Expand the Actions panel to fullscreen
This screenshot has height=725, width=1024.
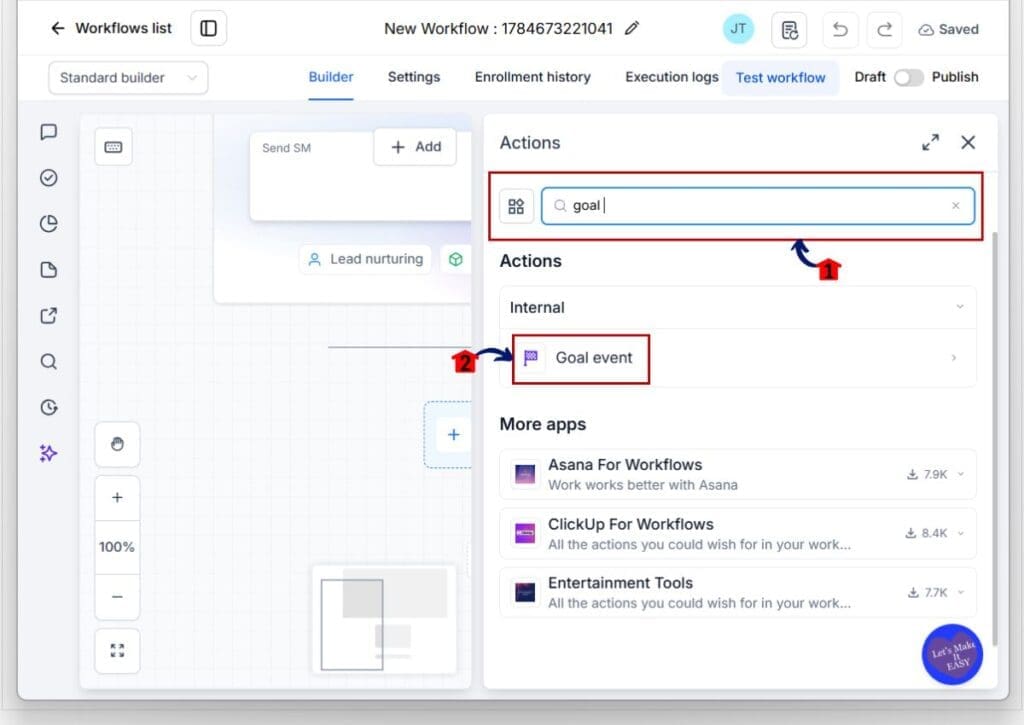pyautogui.click(x=931, y=142)
